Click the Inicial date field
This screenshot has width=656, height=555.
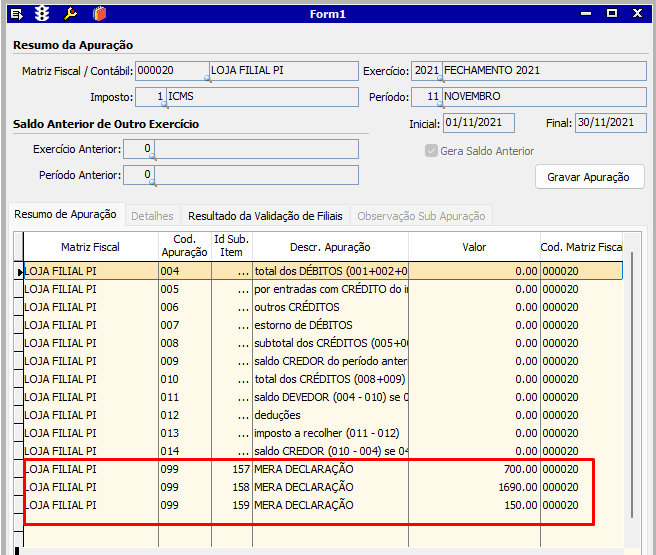[478, 123]
